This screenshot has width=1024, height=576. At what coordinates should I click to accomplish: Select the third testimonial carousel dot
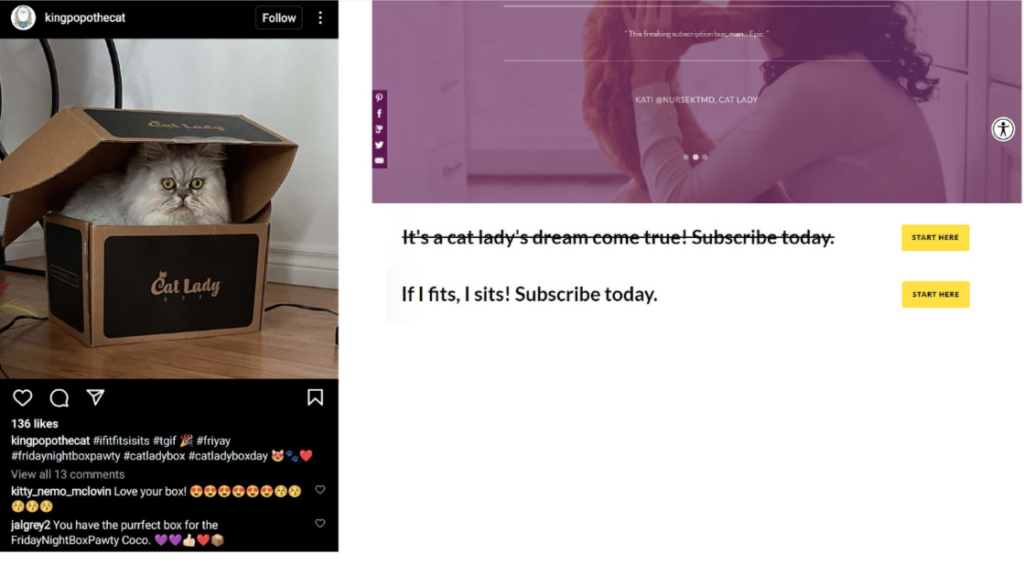coord(705,157)
